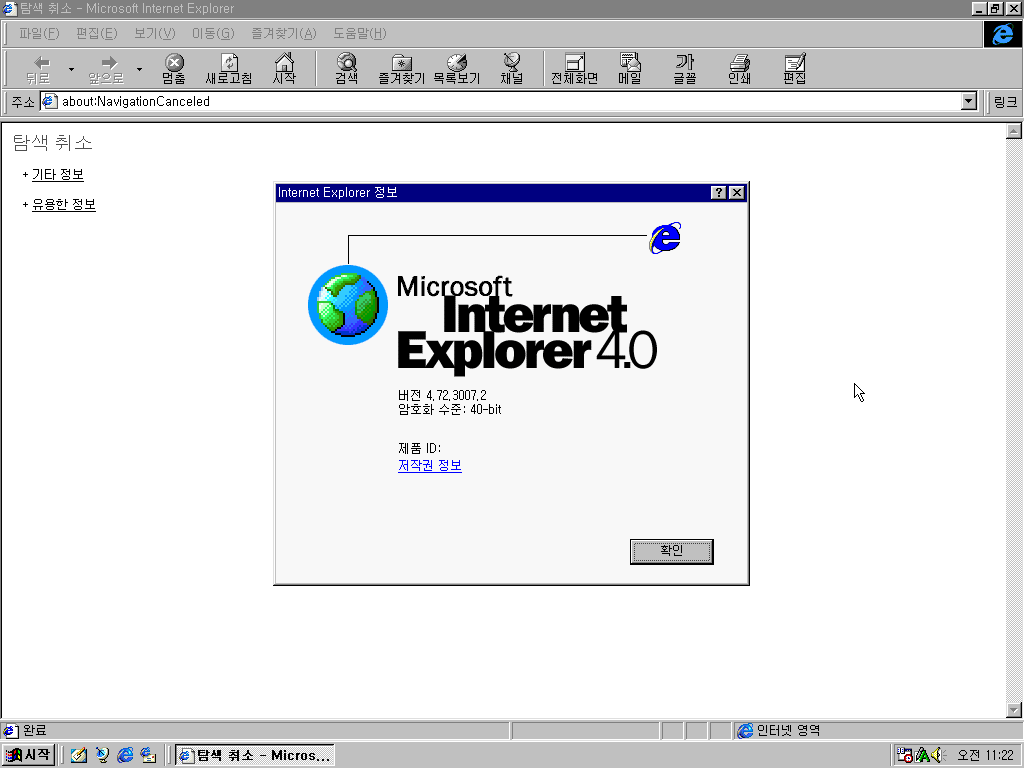Open Forward button history dropdown arrow
Screen dimensions: 1024x768
pos(139,69)
